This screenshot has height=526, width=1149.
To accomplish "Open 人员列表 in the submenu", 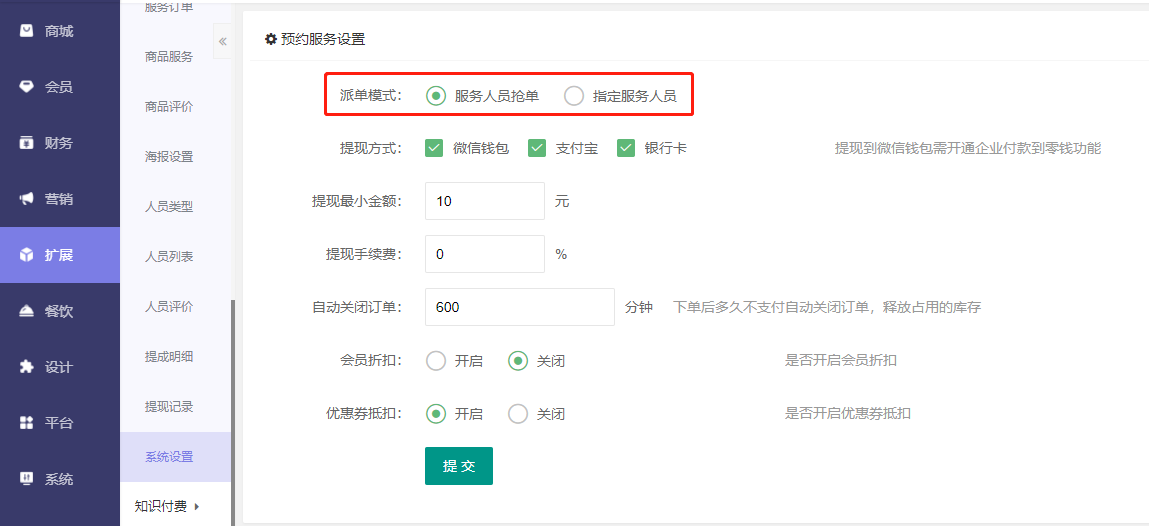I will (169, 257).
